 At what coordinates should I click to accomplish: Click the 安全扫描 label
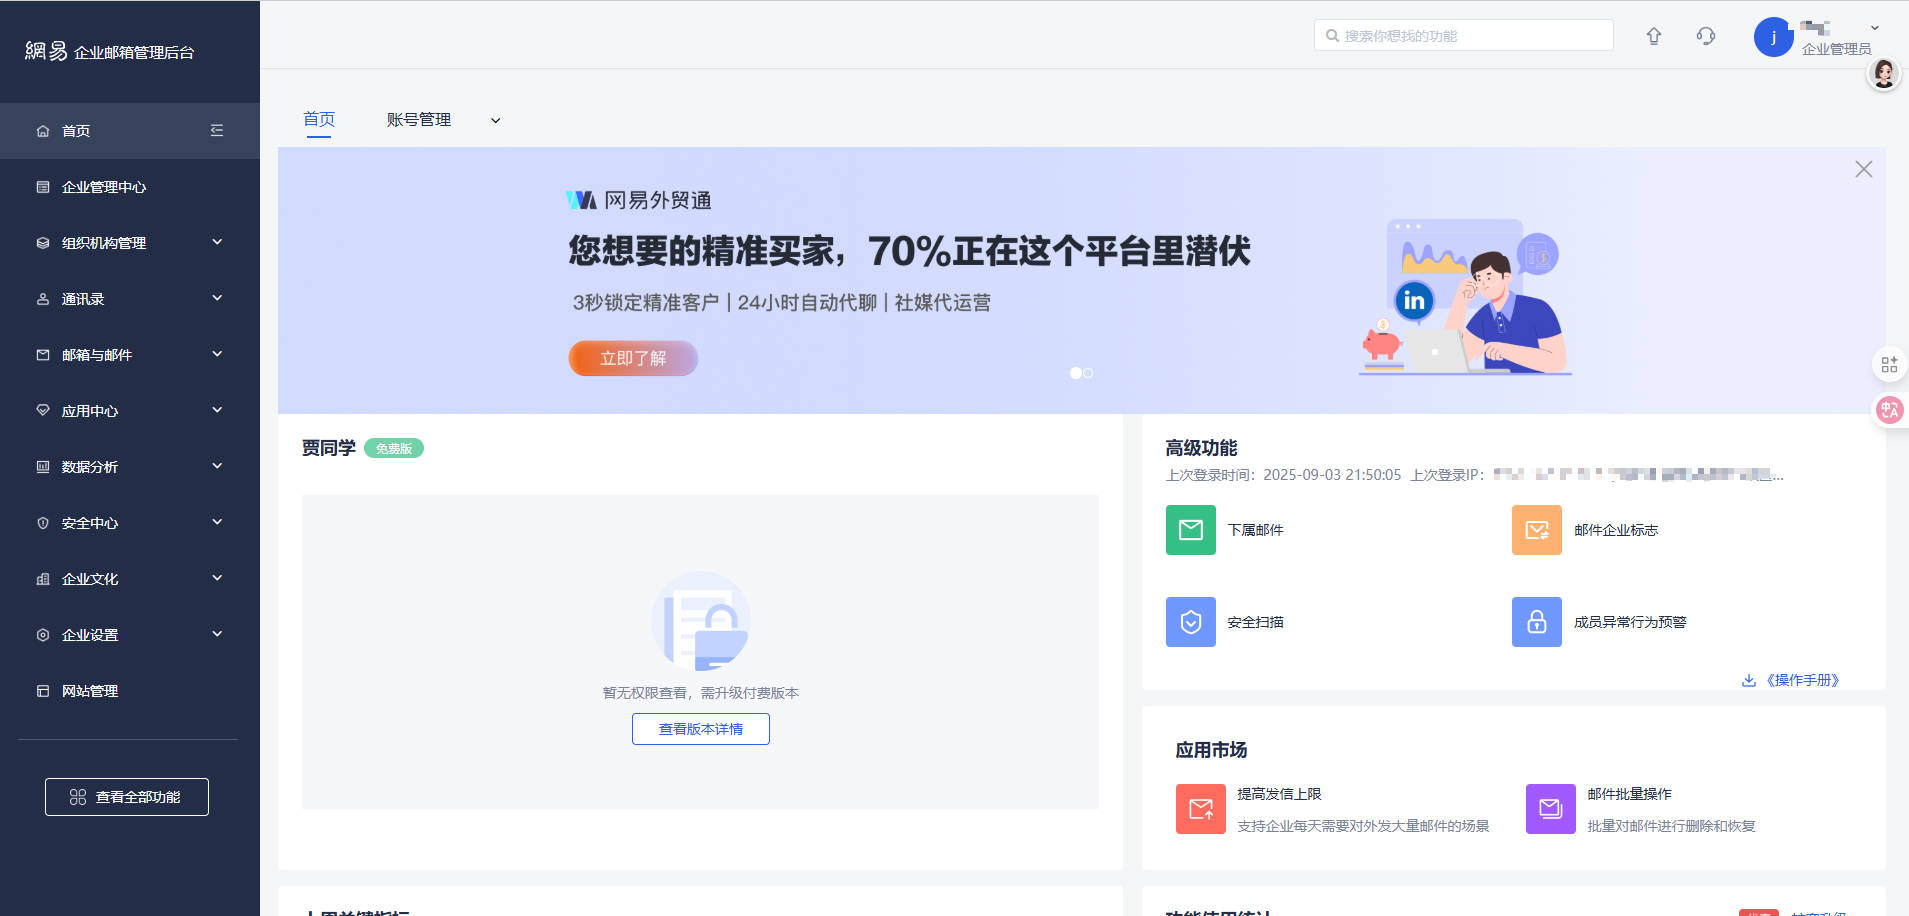[x=1256, y=622]
